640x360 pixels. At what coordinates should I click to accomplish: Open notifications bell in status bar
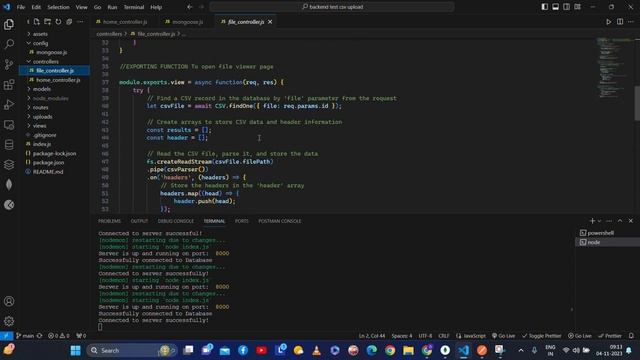tap(631, 336)
